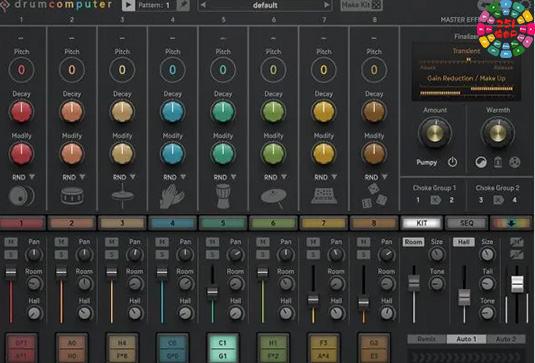Select the Auto 2 tab
The image size is (535, 363).
coord(506,339)
